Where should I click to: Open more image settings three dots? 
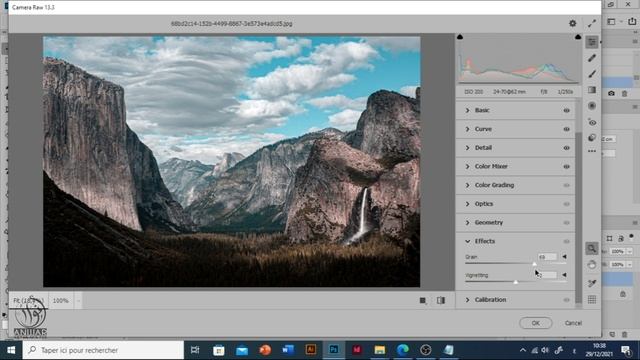point(592,151)
